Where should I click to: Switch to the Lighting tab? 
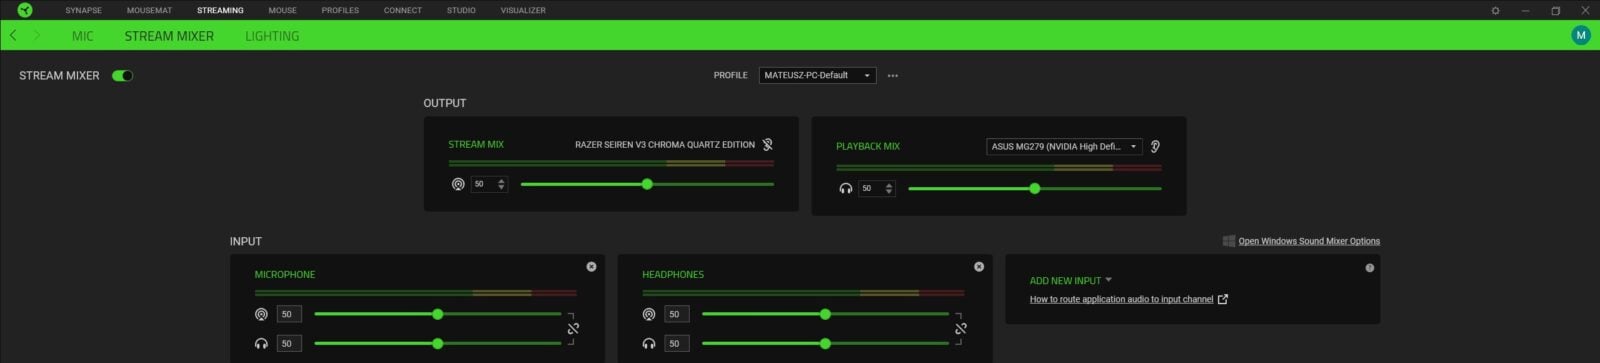(x=272, y=36)
